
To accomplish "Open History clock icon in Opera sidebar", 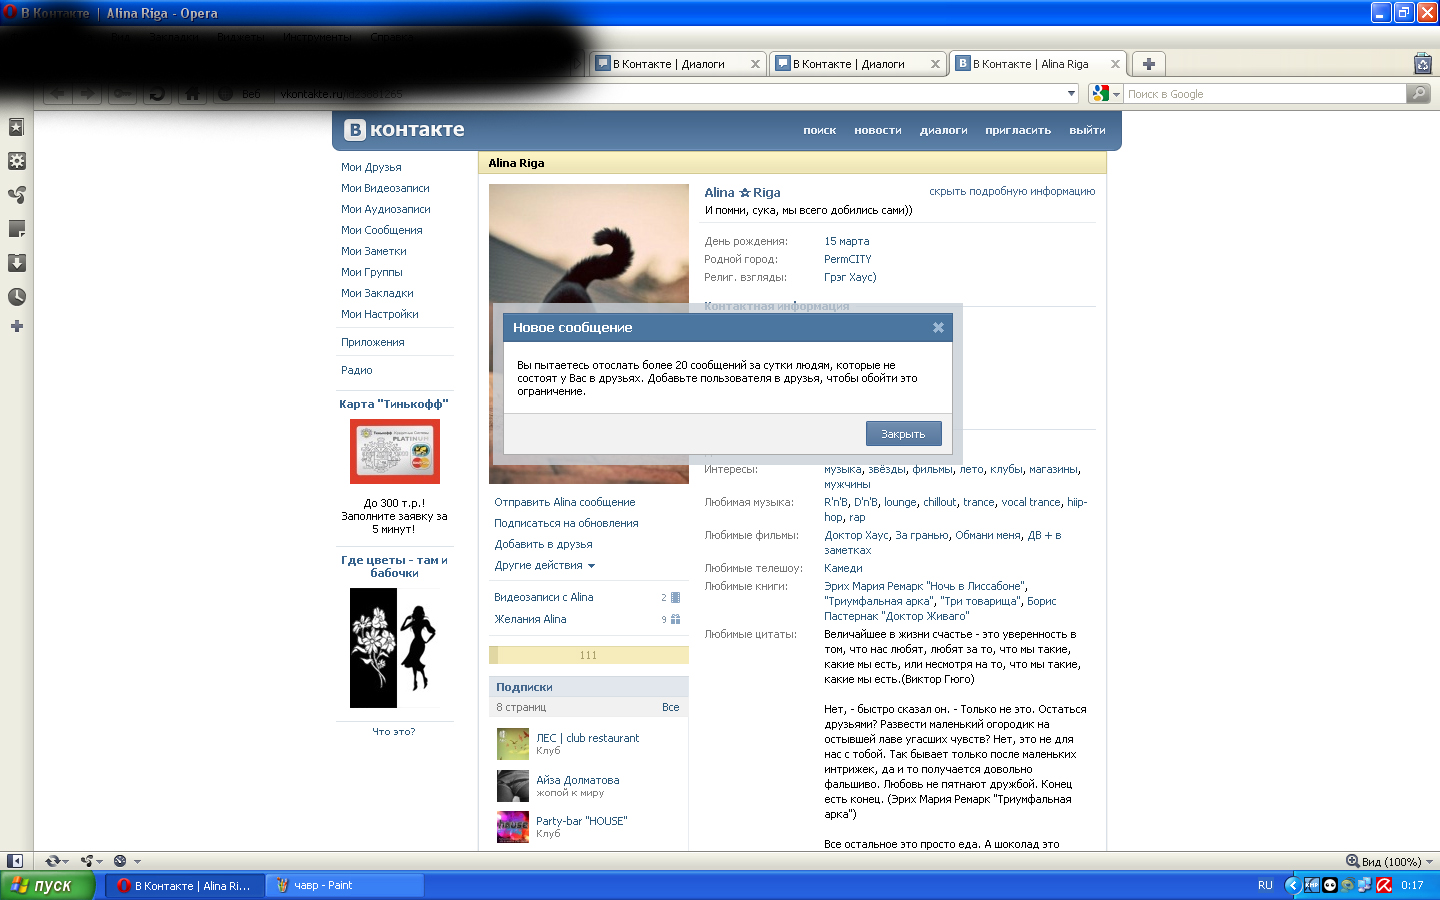I will tap(16, 297).
